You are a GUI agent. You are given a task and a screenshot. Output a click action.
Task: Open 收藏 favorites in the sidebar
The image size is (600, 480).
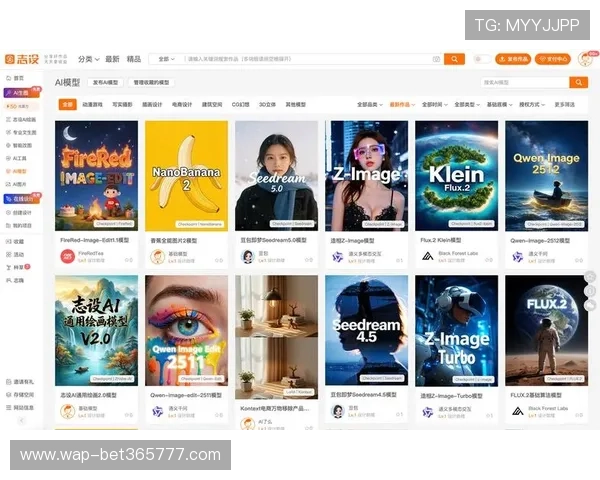click(15, 242)
